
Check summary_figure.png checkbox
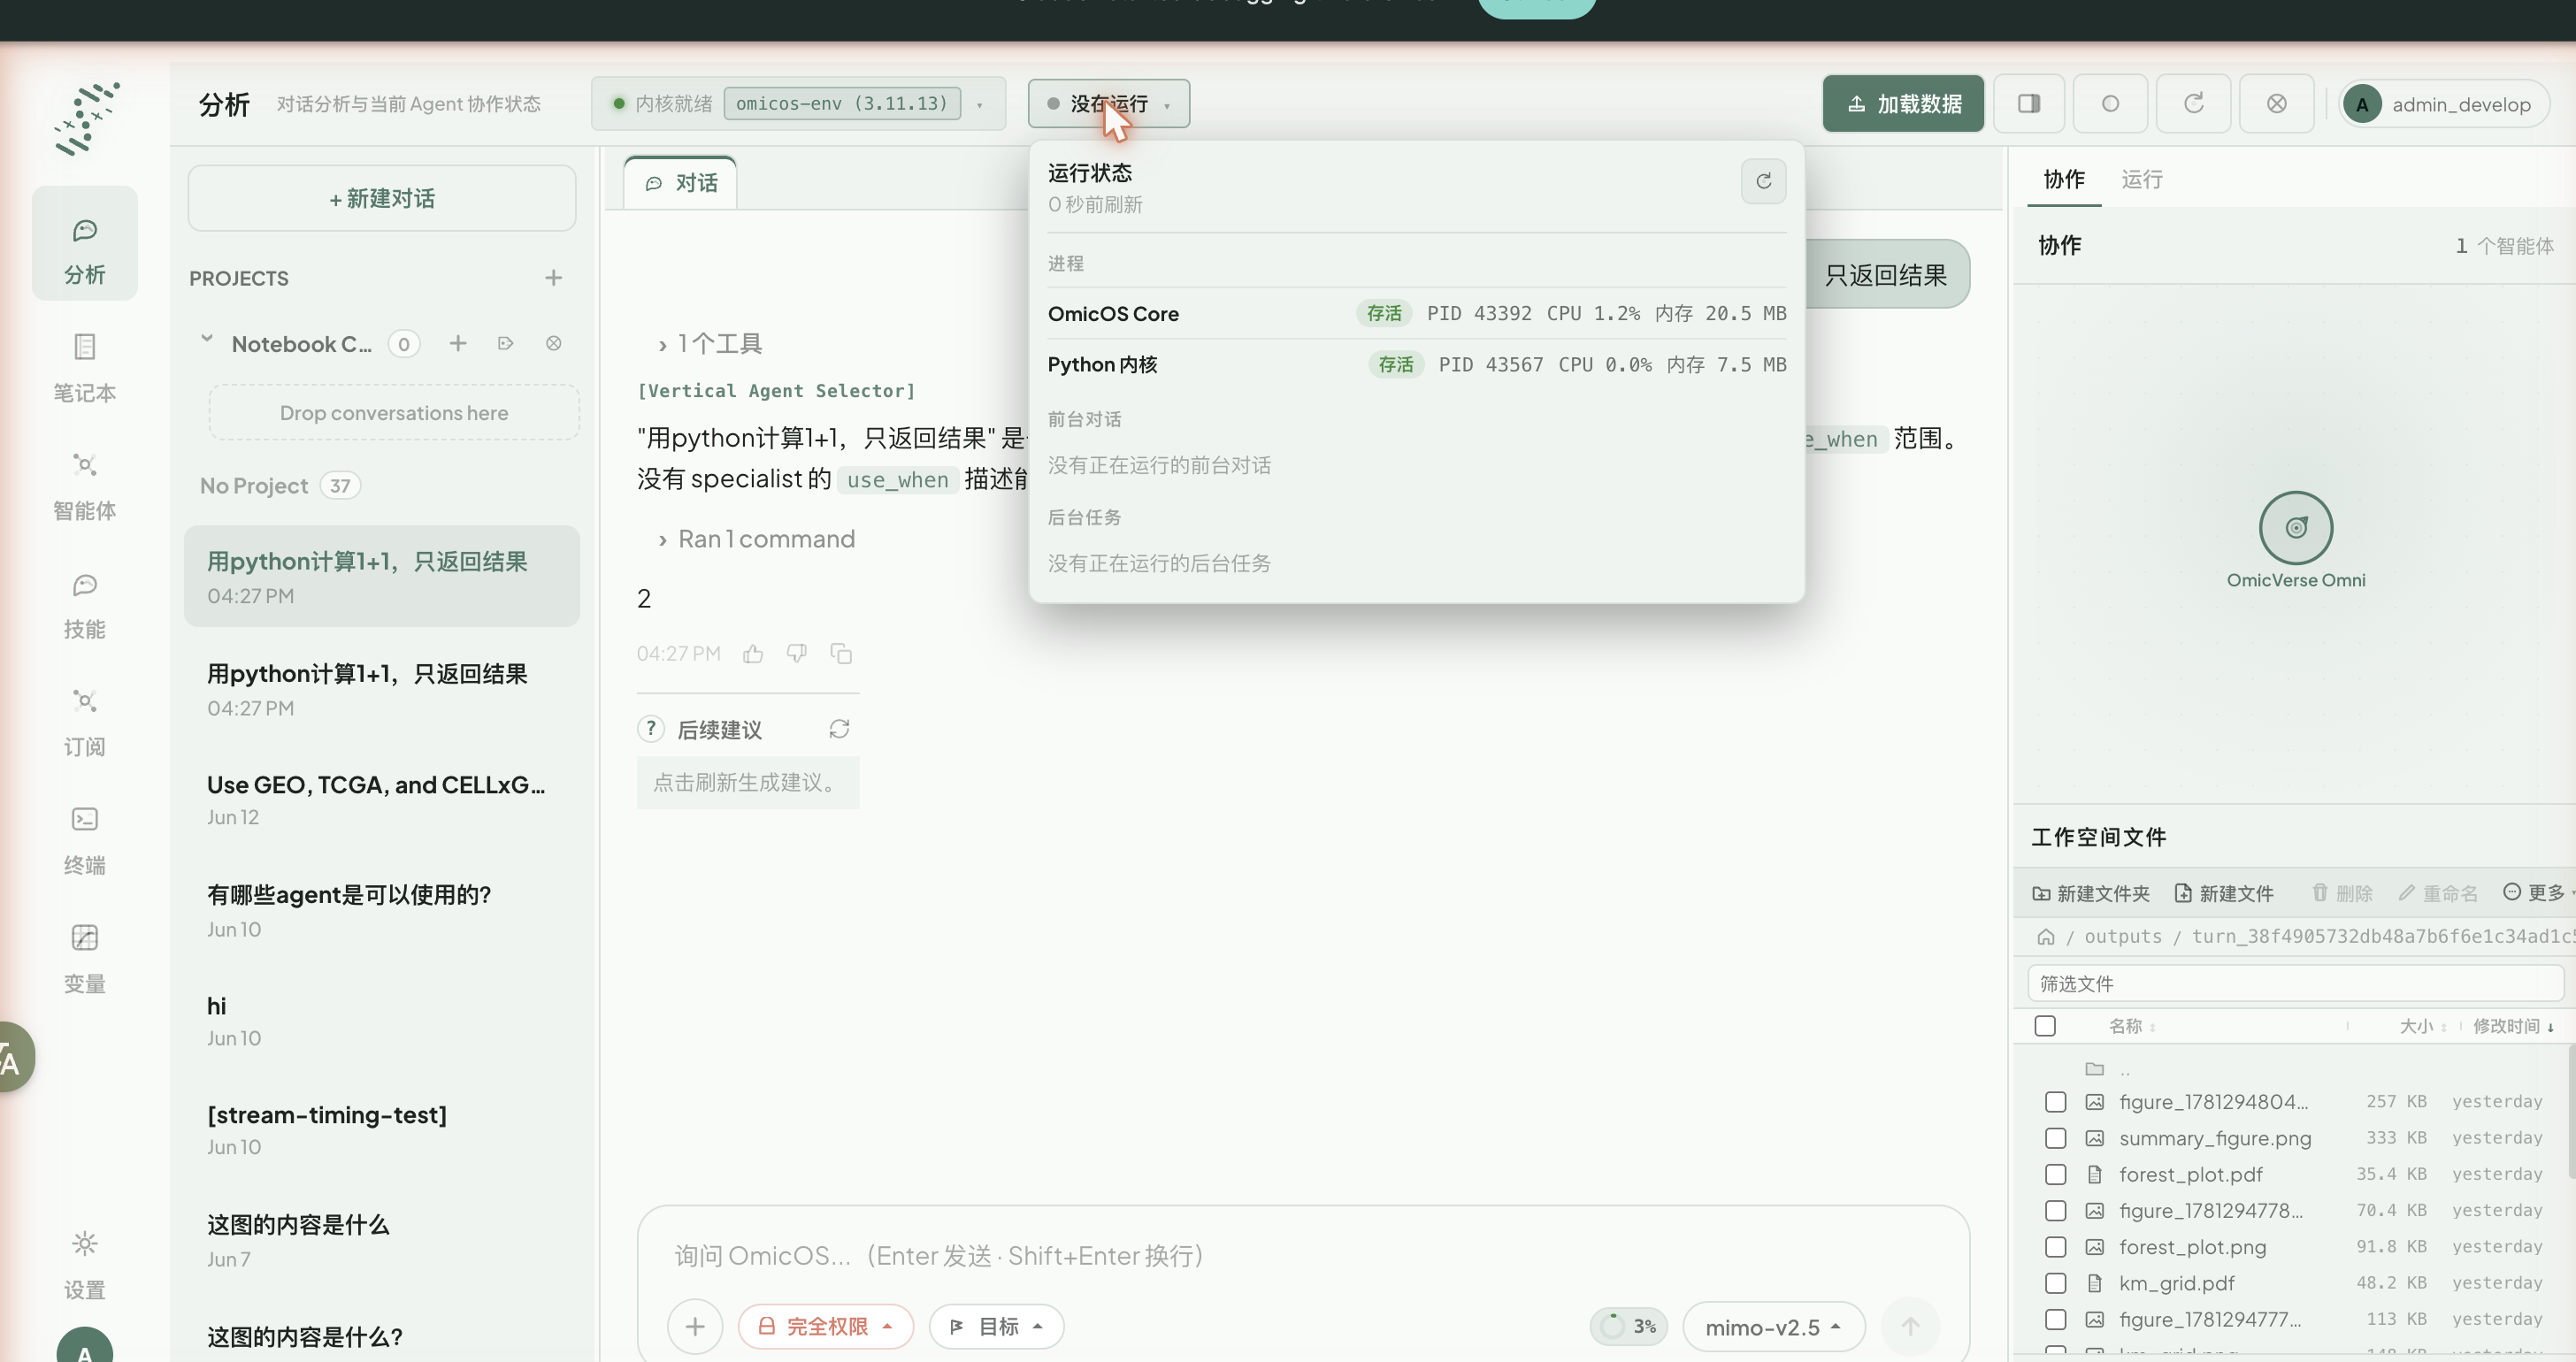(2055, 1137)
